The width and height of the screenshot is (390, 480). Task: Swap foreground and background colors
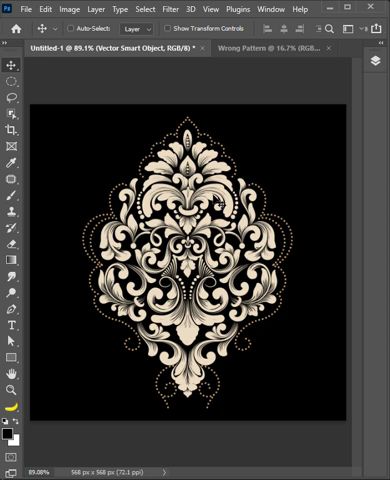point(16,421)
